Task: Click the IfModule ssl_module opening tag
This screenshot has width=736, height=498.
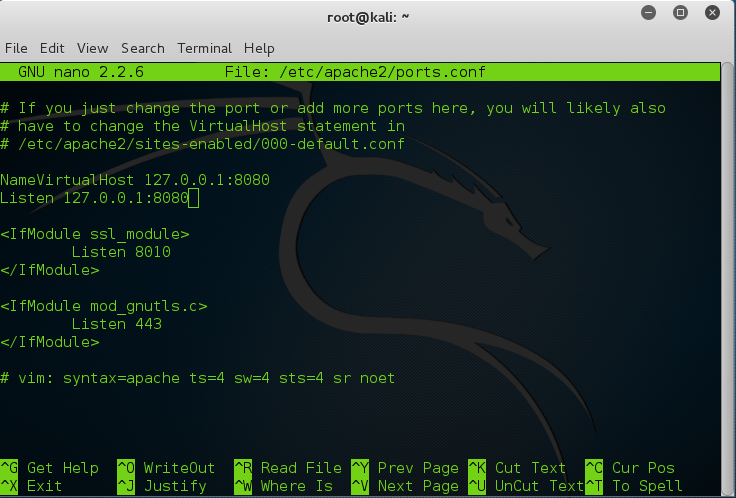Action: [95, 234]
